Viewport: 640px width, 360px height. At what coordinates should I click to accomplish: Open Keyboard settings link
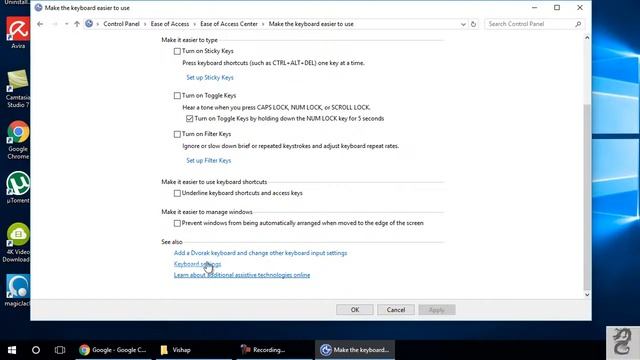click(x=198, y=264)
